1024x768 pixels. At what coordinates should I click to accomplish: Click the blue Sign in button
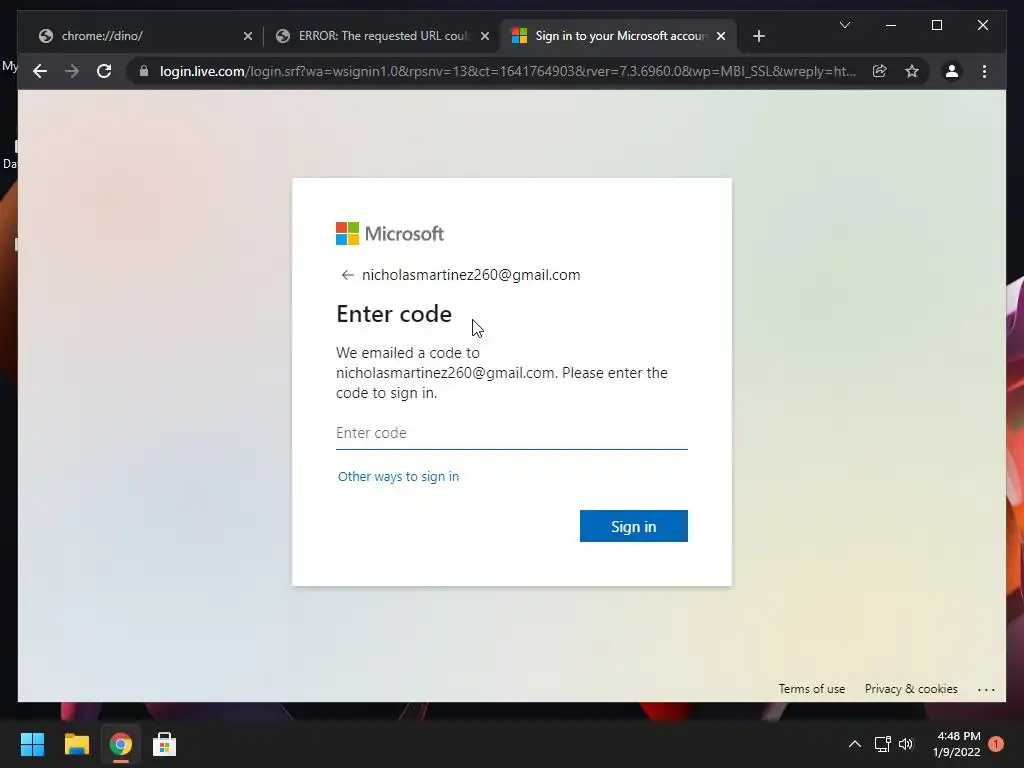(x=633, y=526)
